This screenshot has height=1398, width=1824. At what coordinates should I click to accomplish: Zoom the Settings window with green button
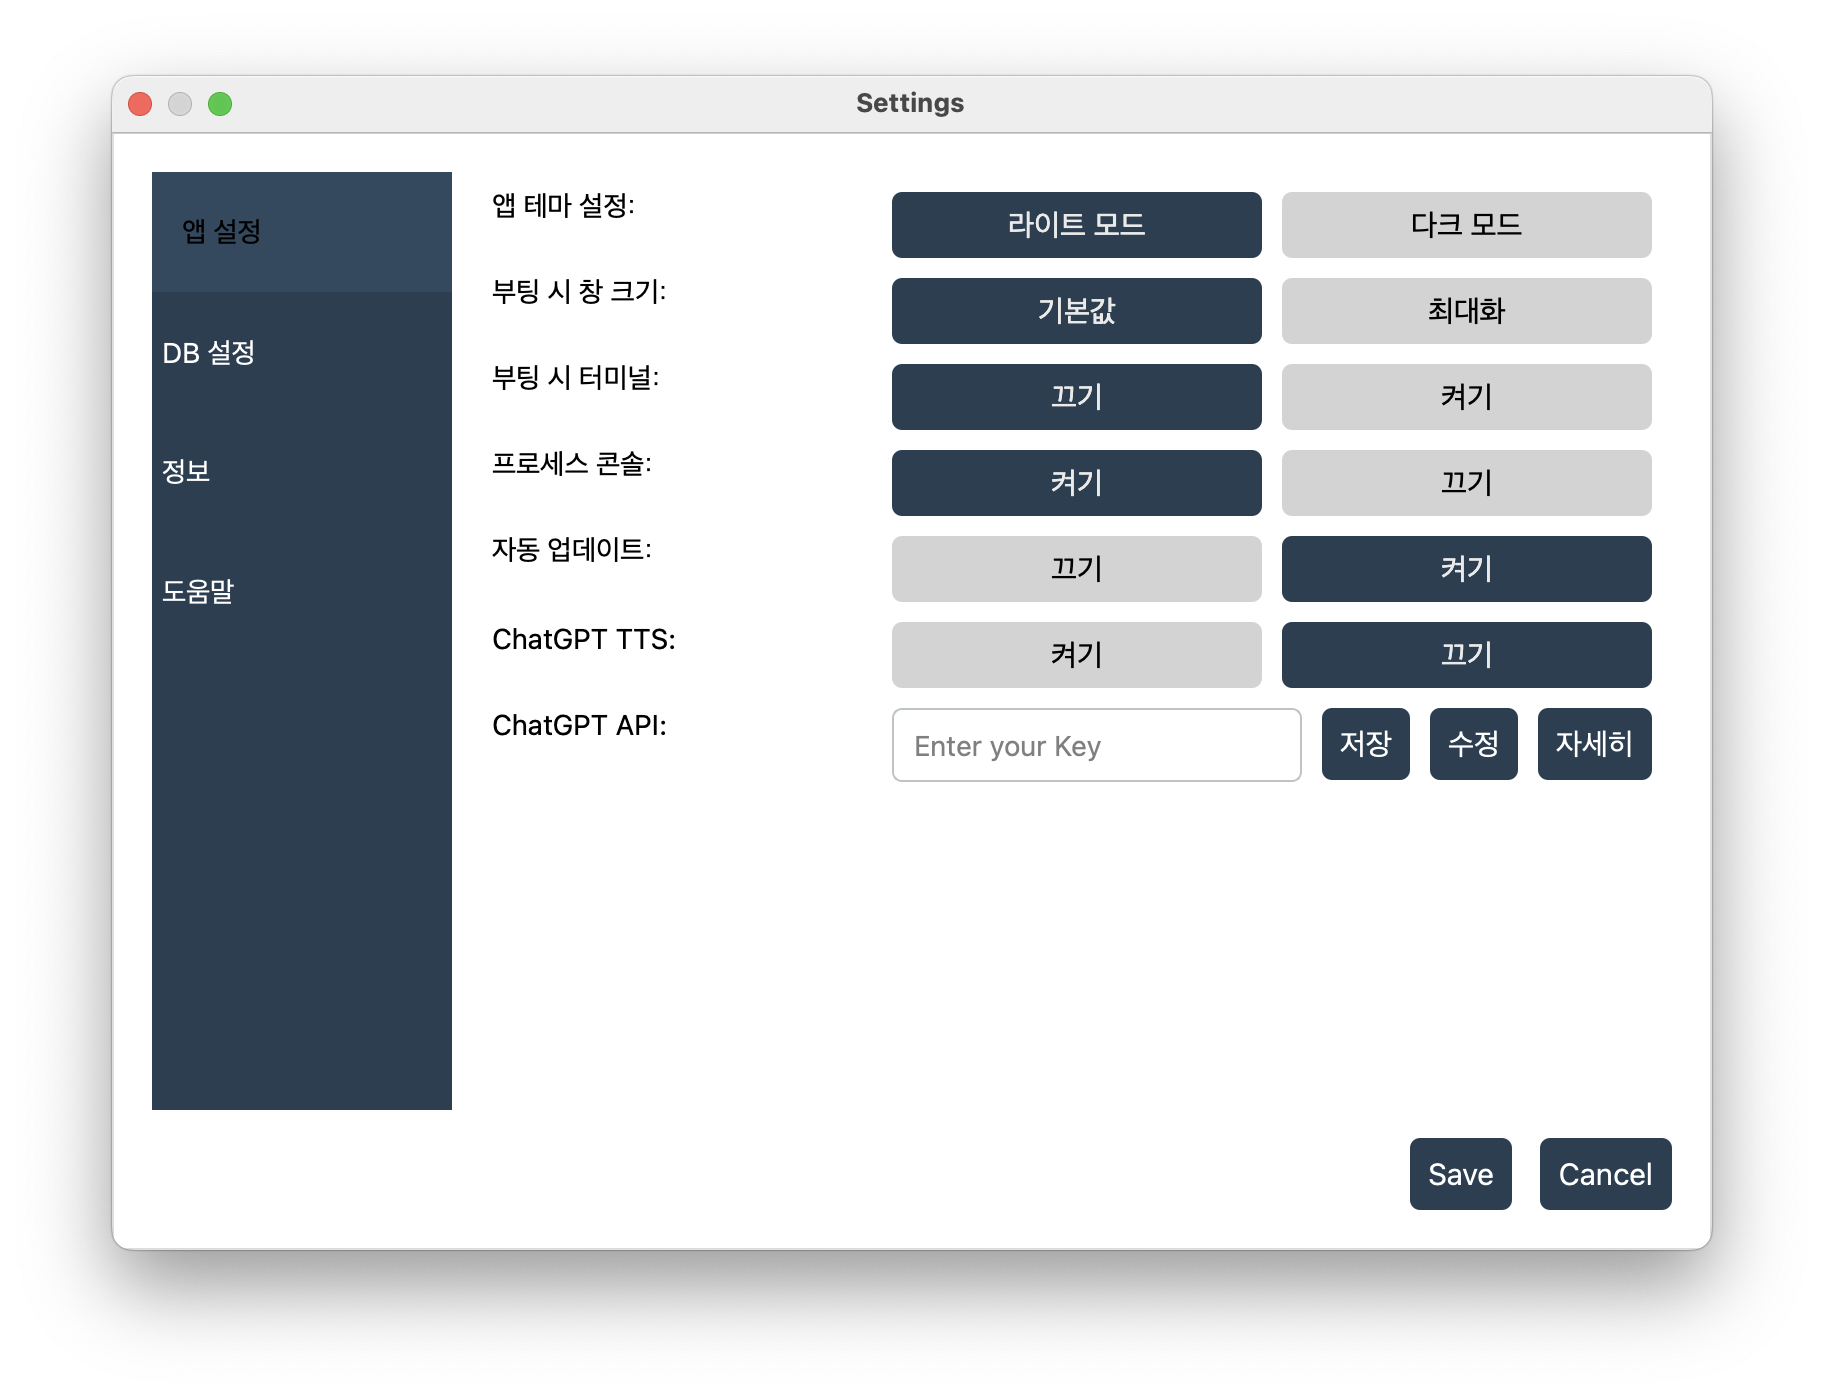click(x=220, y=104)
